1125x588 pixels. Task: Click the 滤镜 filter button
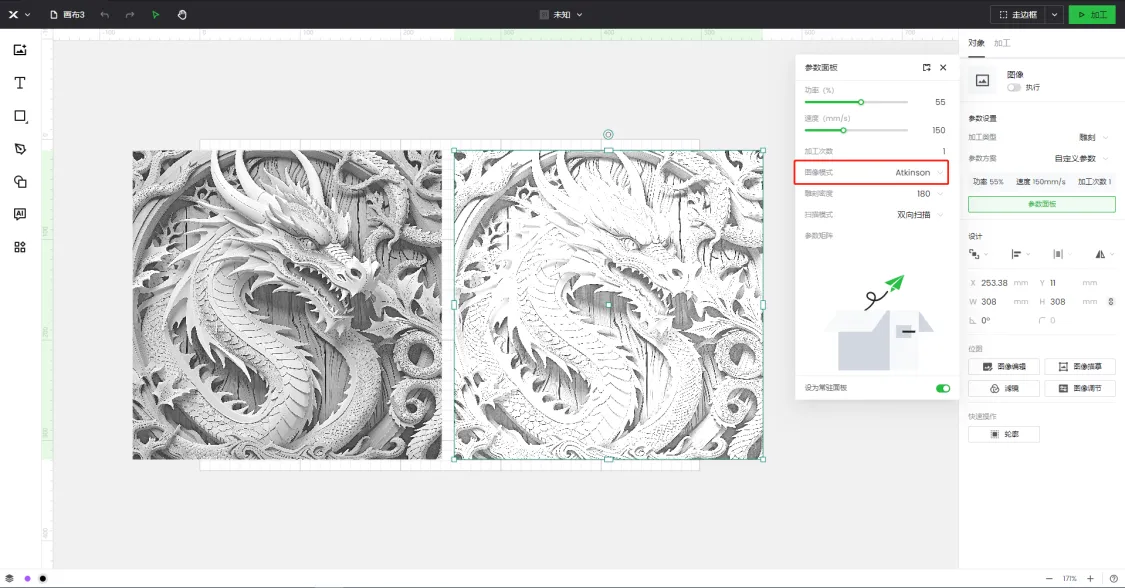(x=1004, y=389)
